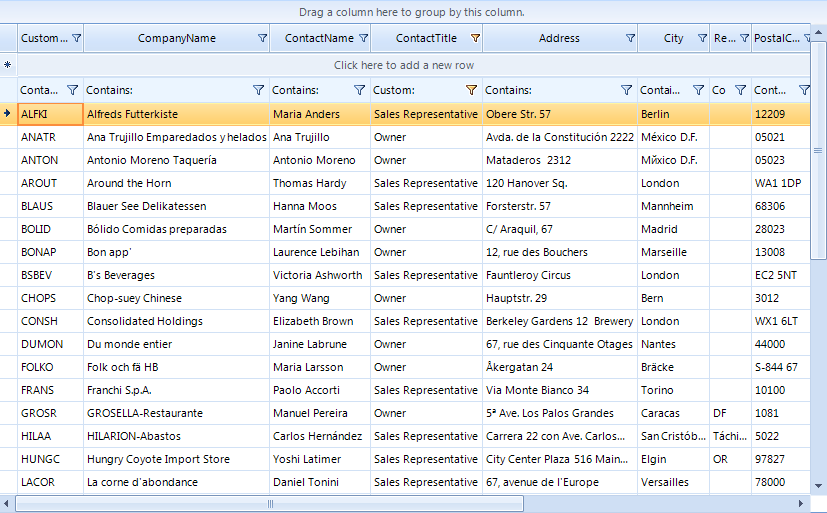Viewport: 827px width, 513px height.
Task: Sort by the CompanyName column header
Action: [x=177, y=38]
